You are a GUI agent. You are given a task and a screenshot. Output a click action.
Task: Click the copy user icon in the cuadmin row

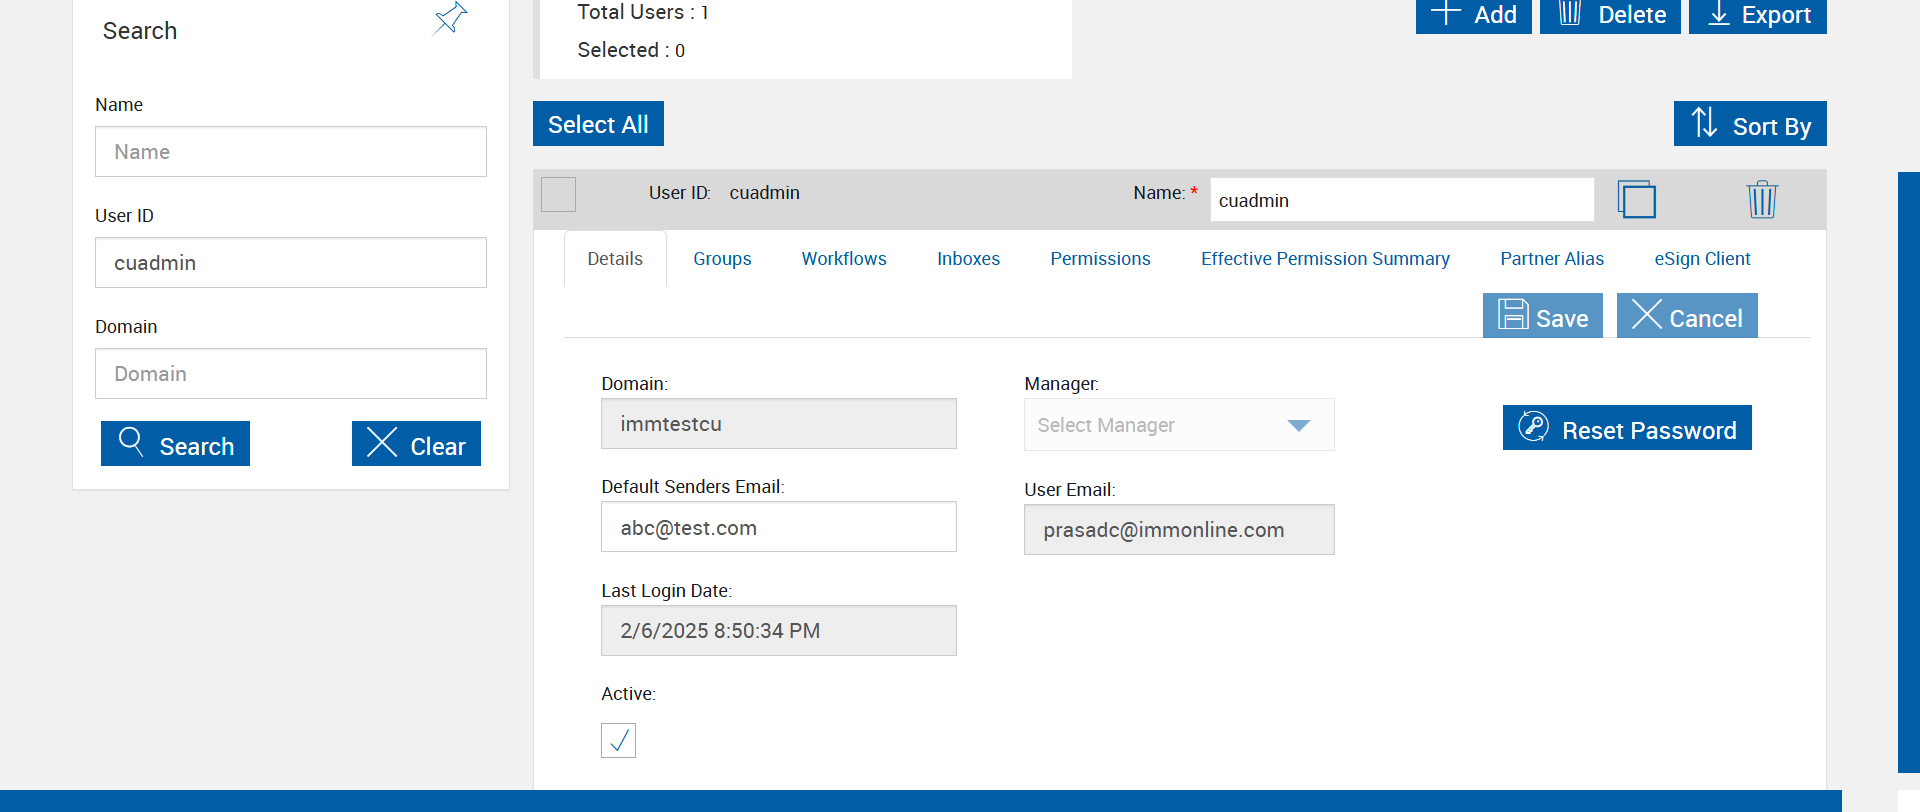click(1636, 199)
